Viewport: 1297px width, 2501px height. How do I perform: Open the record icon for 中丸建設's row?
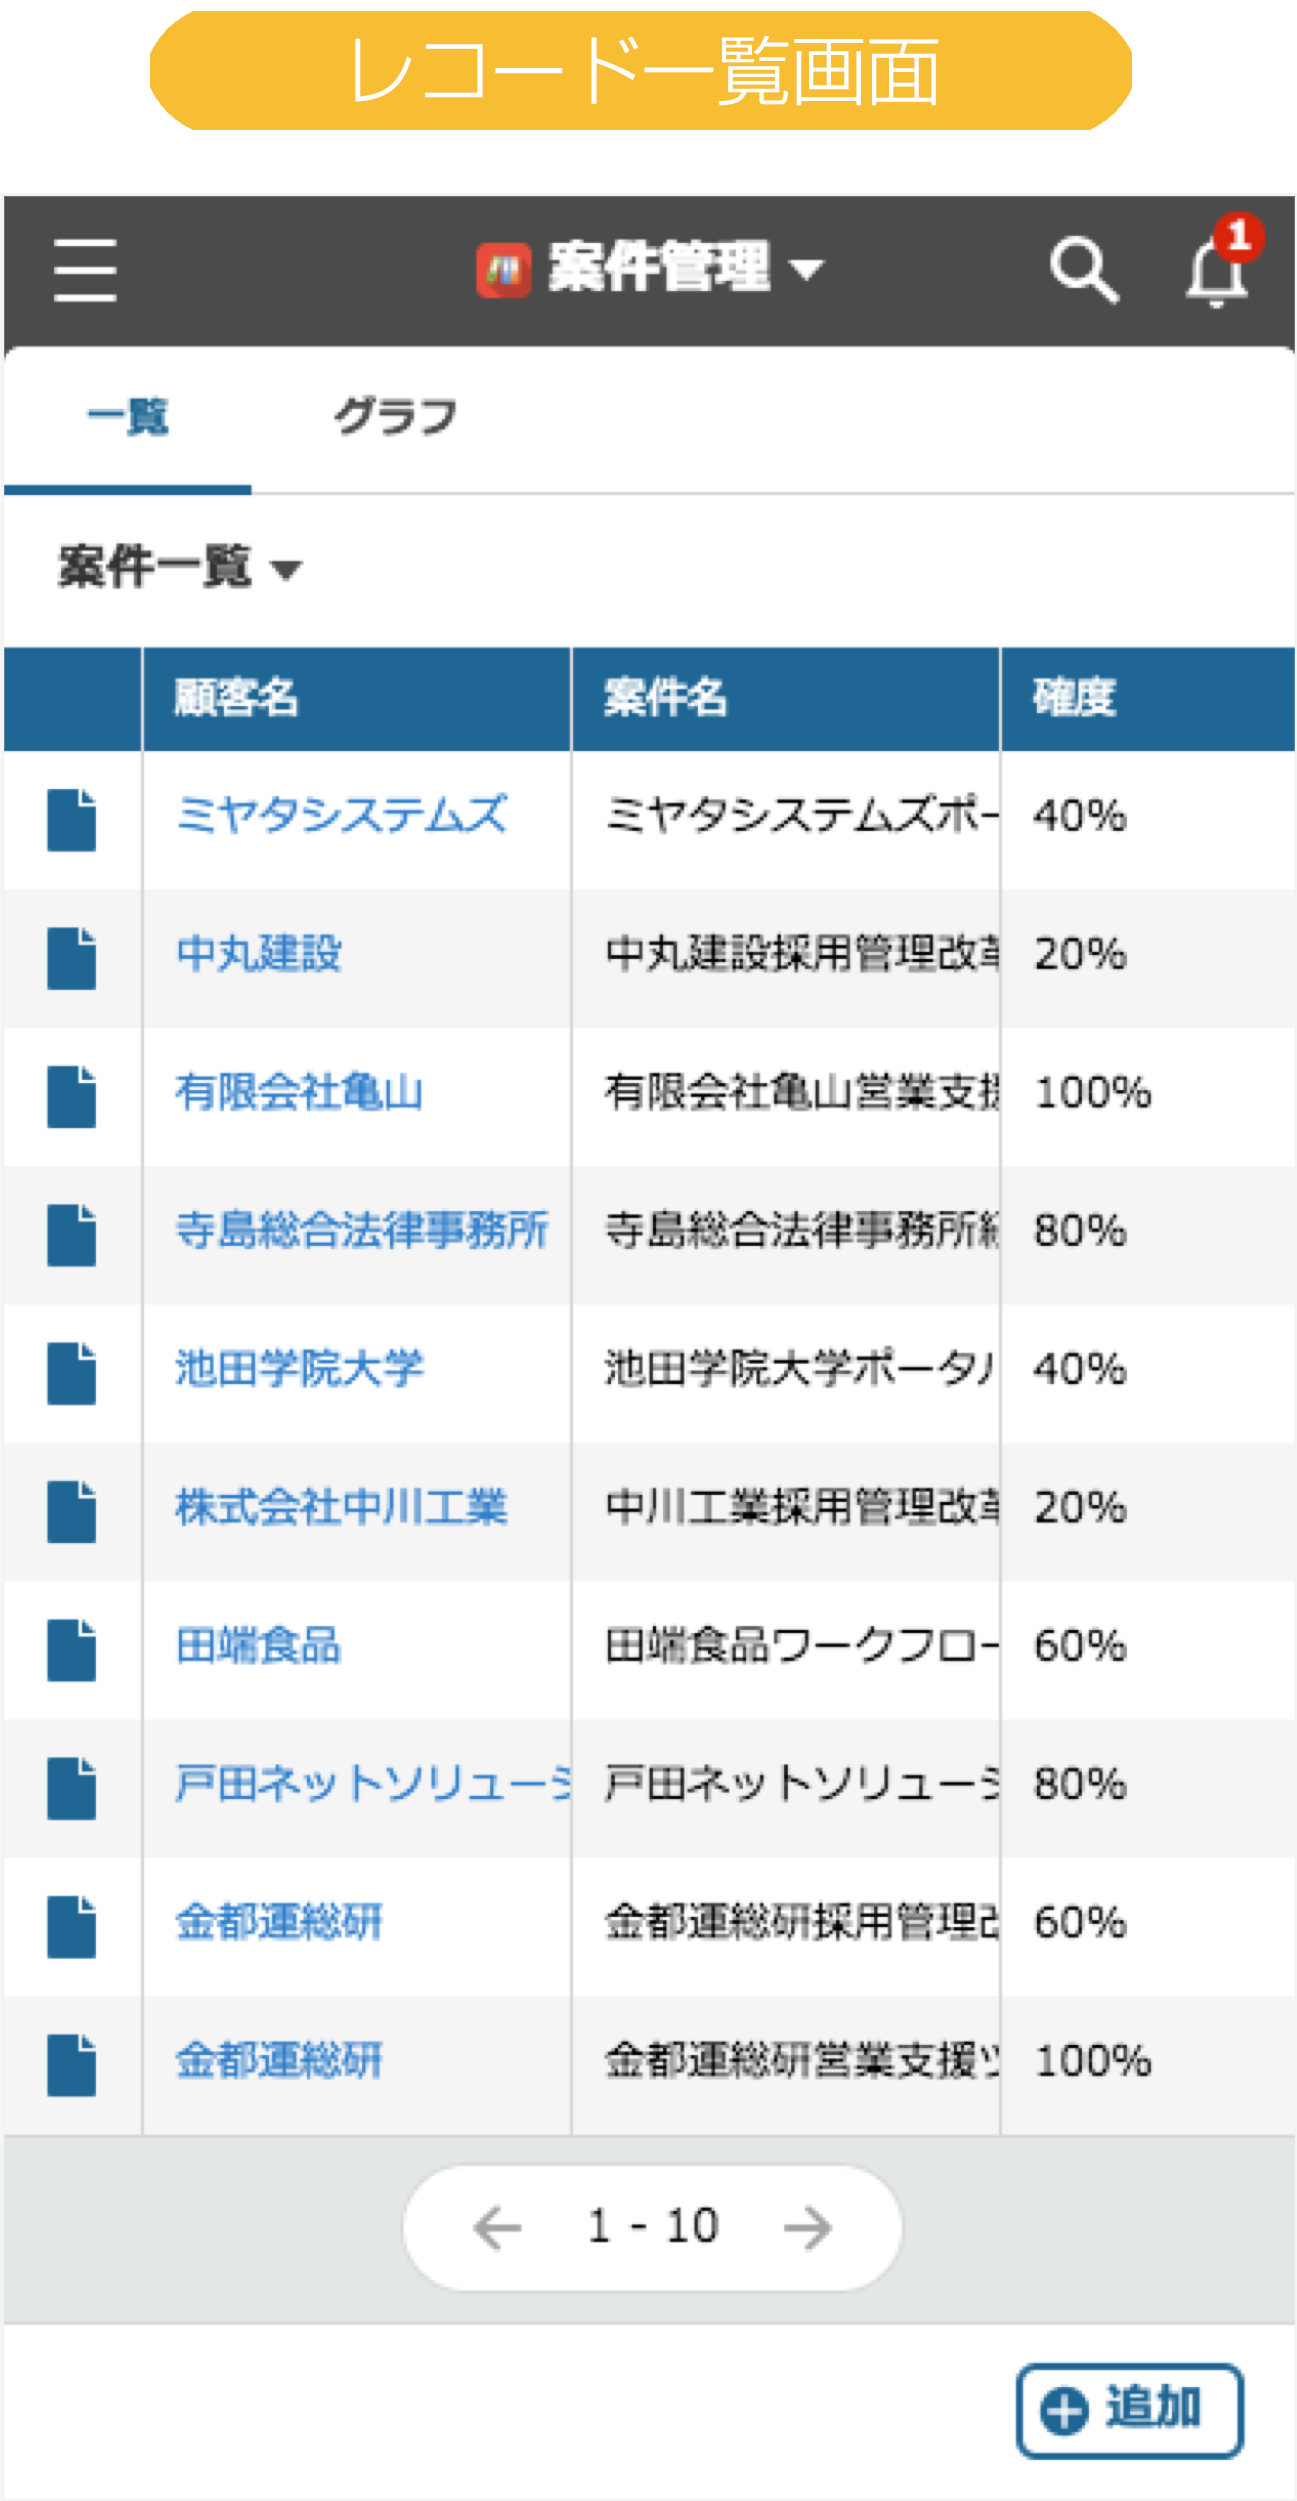[x=72, y=957]
